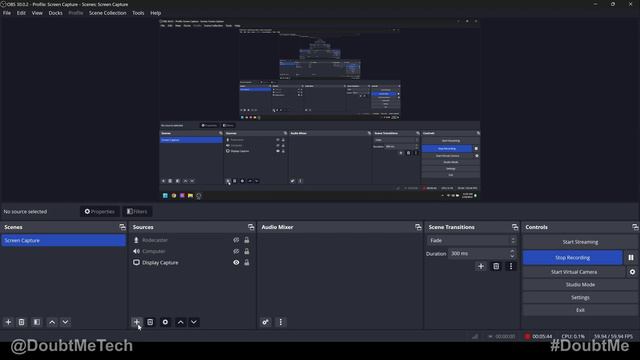Open source properties gear in Sources toolbar

click(x=165, y=322)
